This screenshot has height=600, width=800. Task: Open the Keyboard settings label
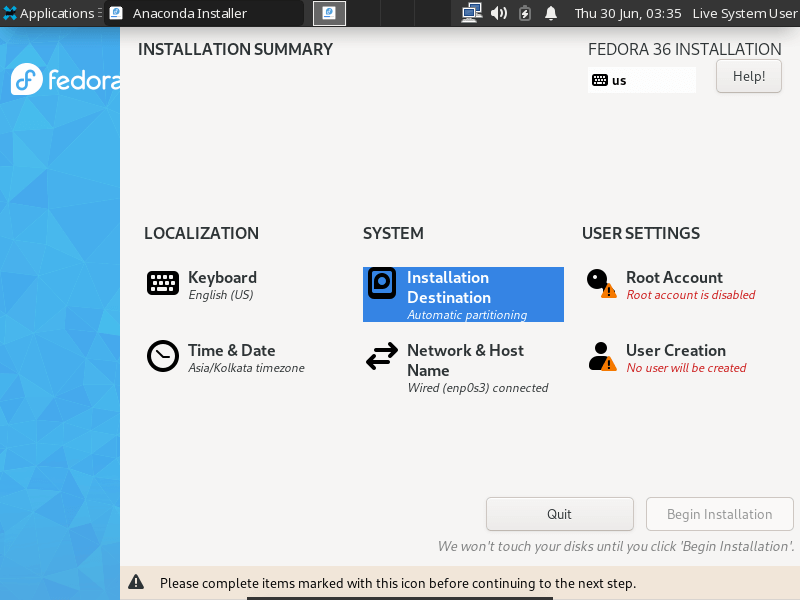(x=222, y=278)
